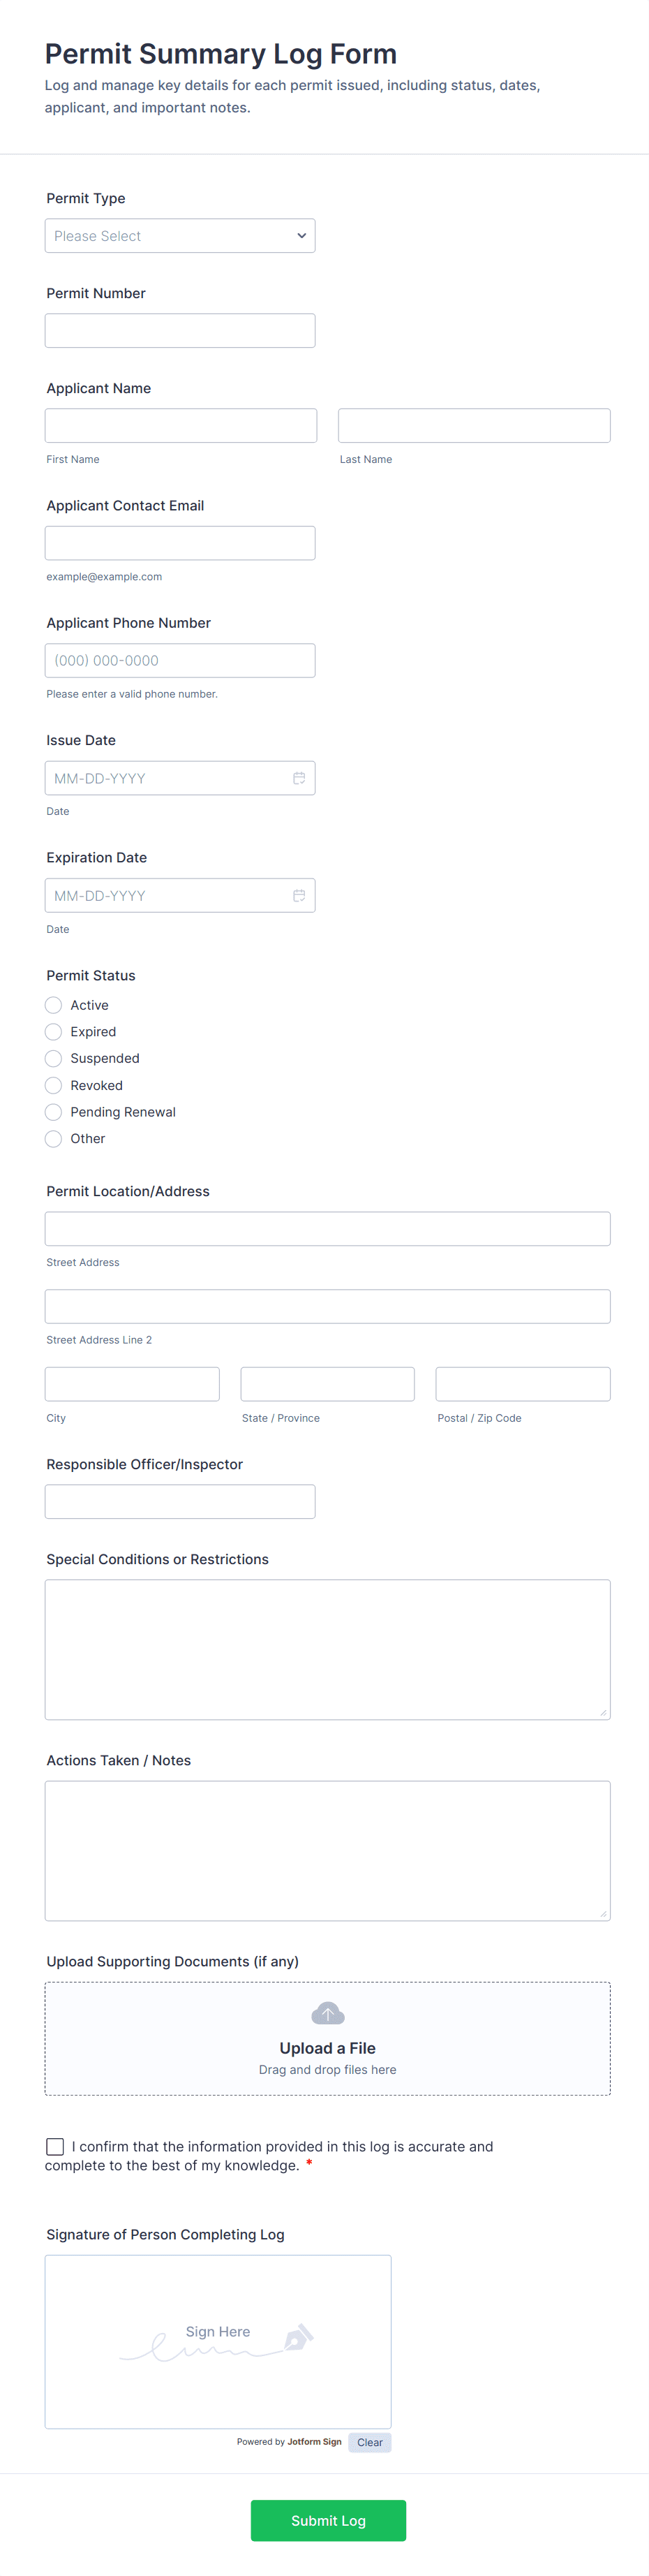This screenshot has width=649, height=2576.
Task: Select the Expired permit status
Action: coord(53,1031)
